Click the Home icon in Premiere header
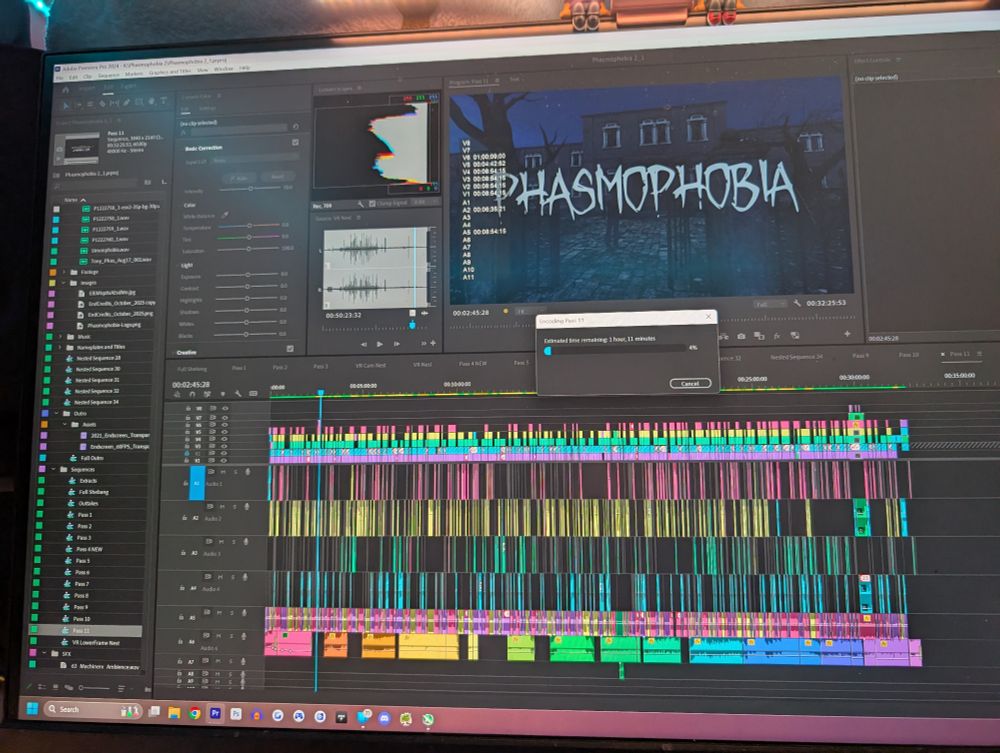 tap(66, 89)
